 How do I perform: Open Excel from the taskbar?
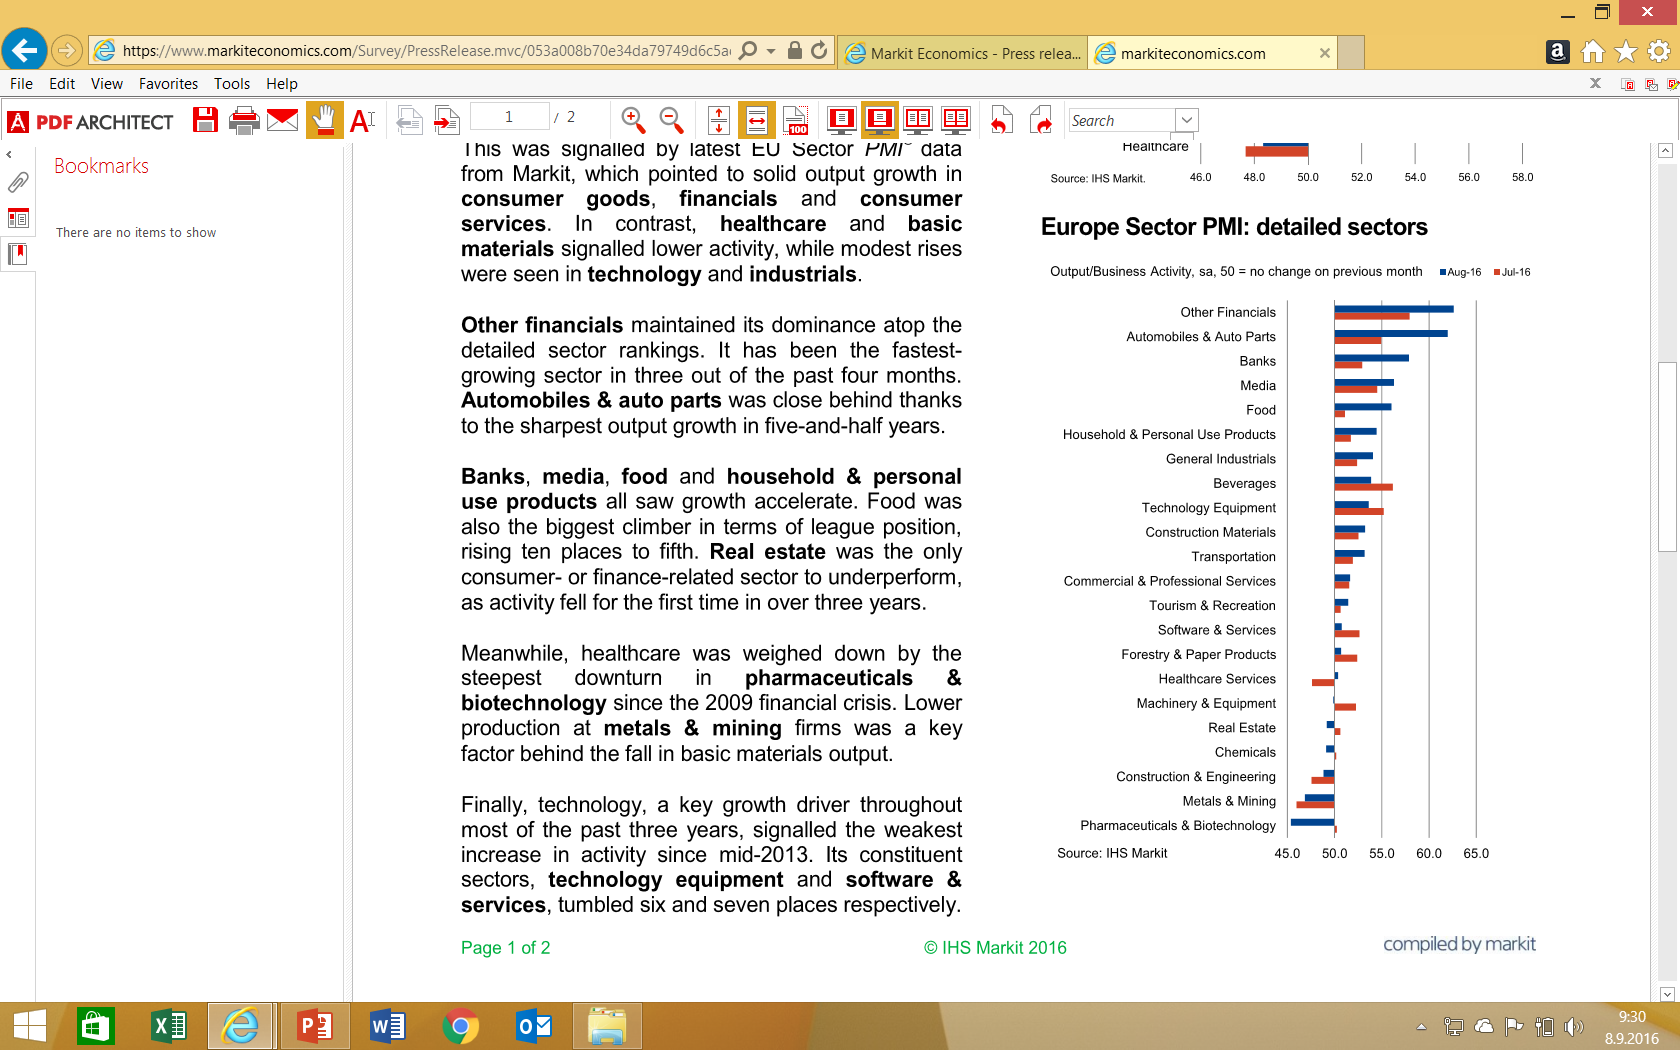pos(169,1026)
